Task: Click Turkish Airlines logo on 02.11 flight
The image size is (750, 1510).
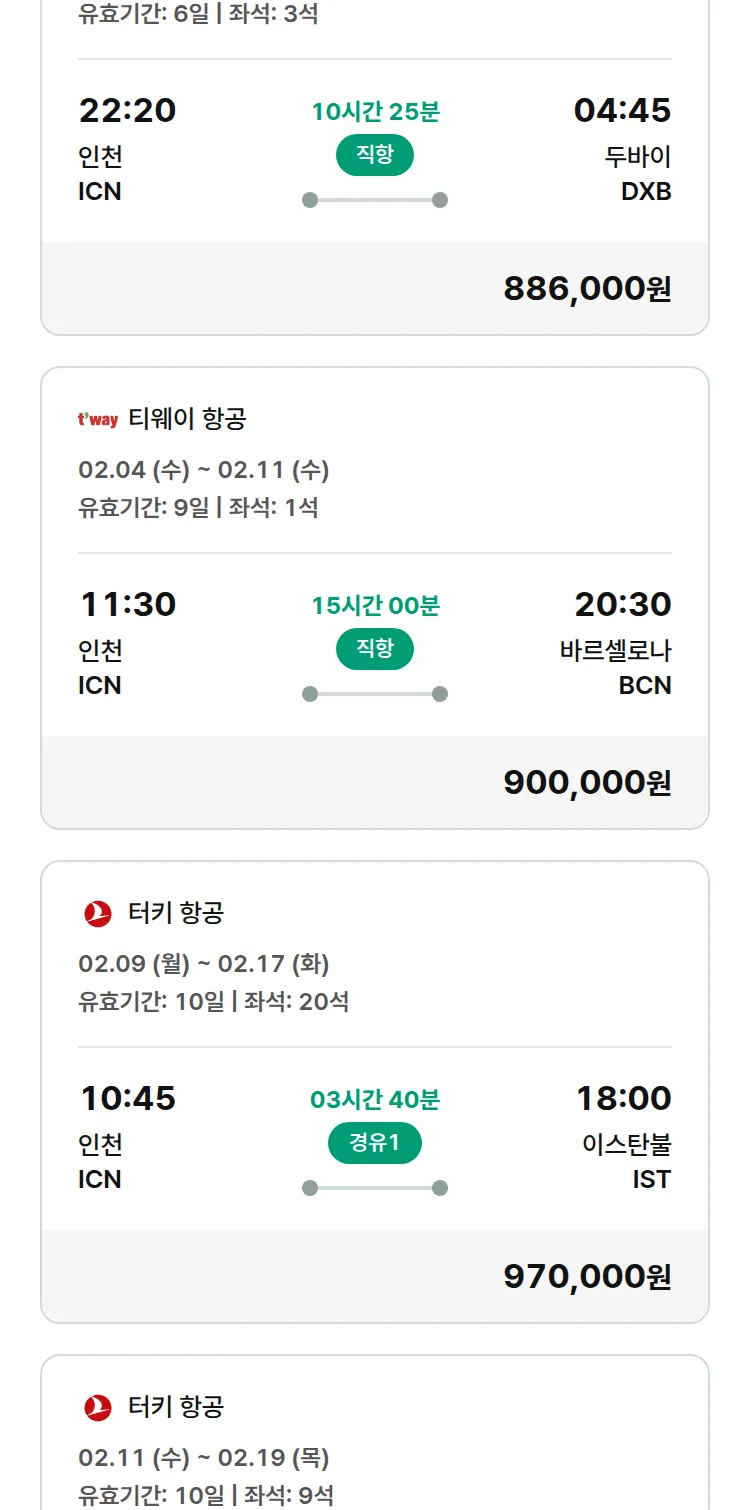Action: [98, 1407]
